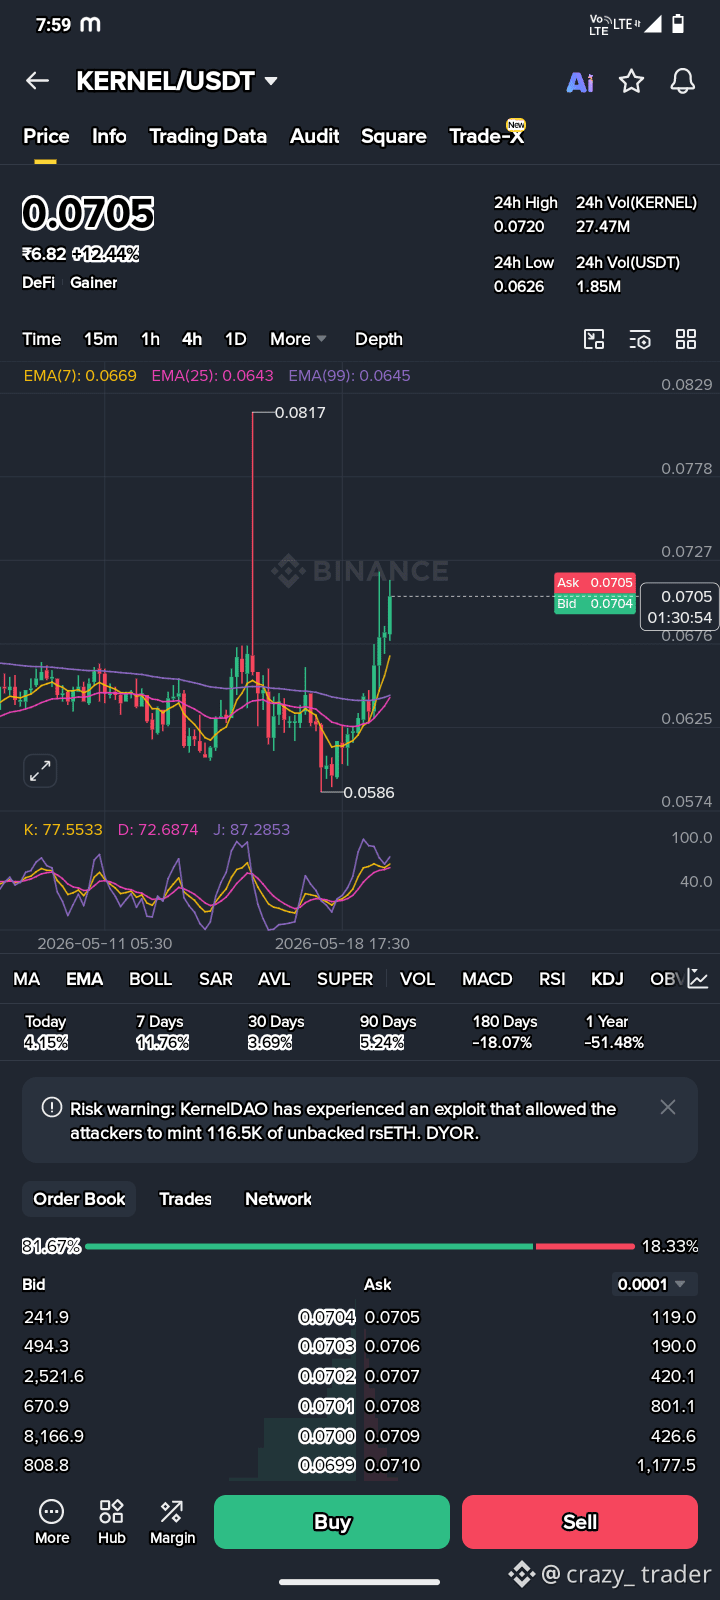Tap the KDJ K: 77.5533 value
This screenshot has width=720, height=1600.
point(63,830)
